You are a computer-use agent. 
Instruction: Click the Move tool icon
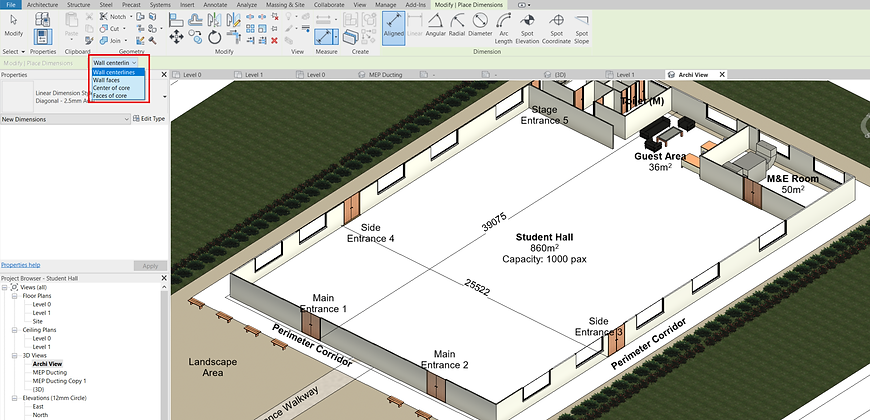tap(176, 37)
